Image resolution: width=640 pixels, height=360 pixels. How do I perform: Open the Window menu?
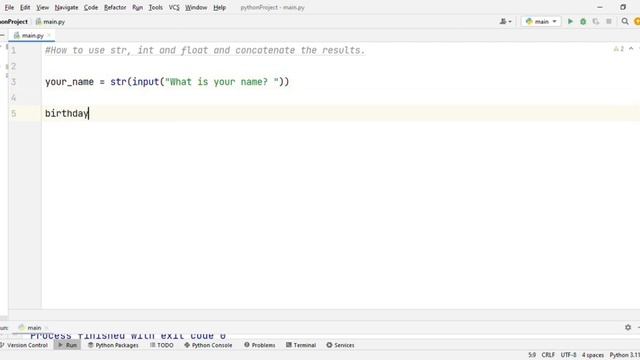(196, 7)
